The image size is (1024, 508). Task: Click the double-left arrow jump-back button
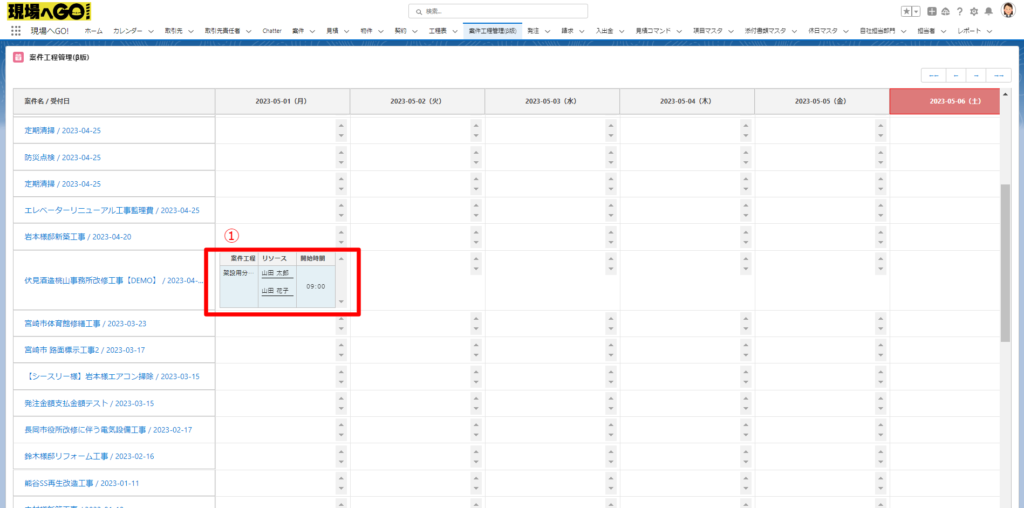point(933,75)
